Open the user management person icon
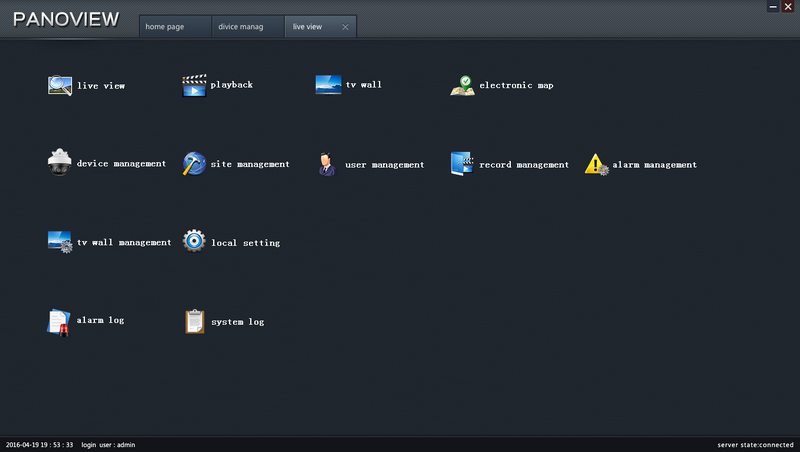 coord(327,164)
